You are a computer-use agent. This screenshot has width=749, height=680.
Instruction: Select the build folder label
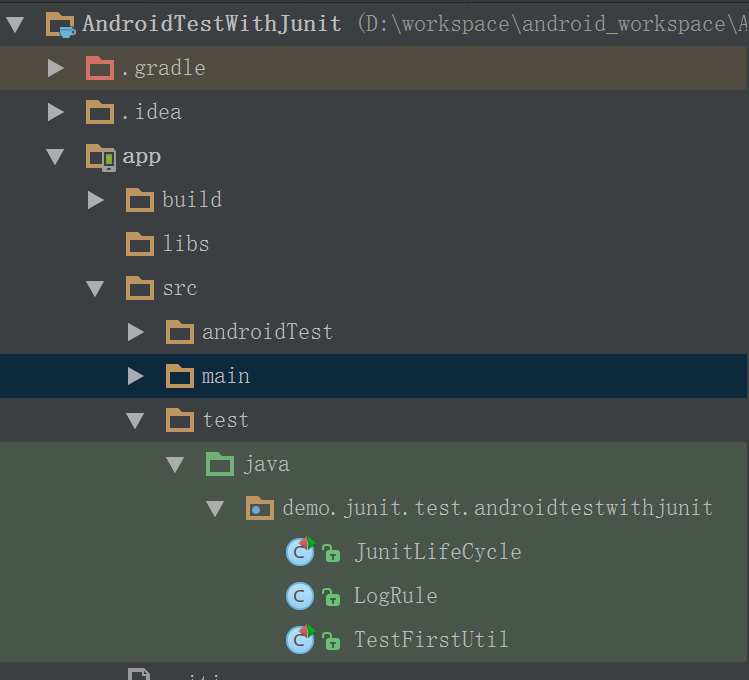coord(192,200)
